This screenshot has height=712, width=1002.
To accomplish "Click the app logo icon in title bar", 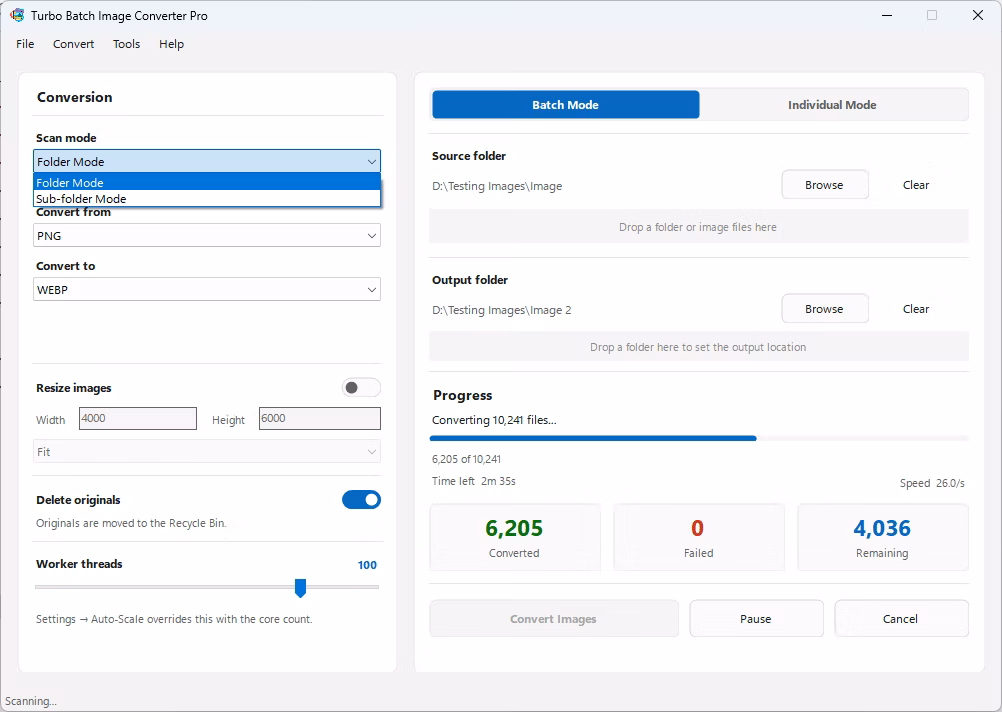I will [17, 15].
